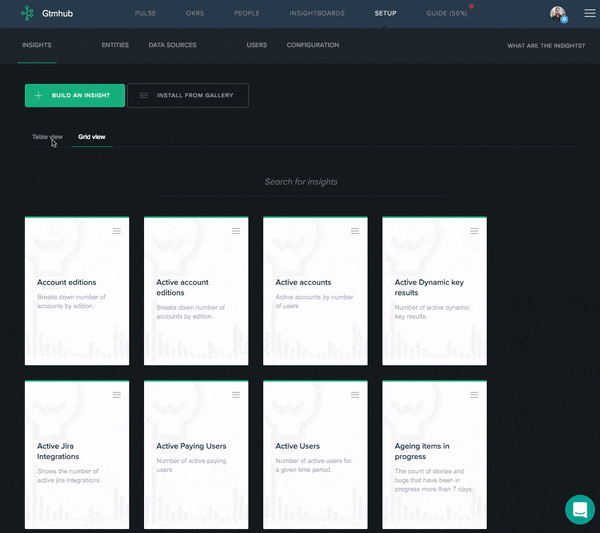Open the chat support bubble
Screen dimensions: 600x533
[580, 510]
